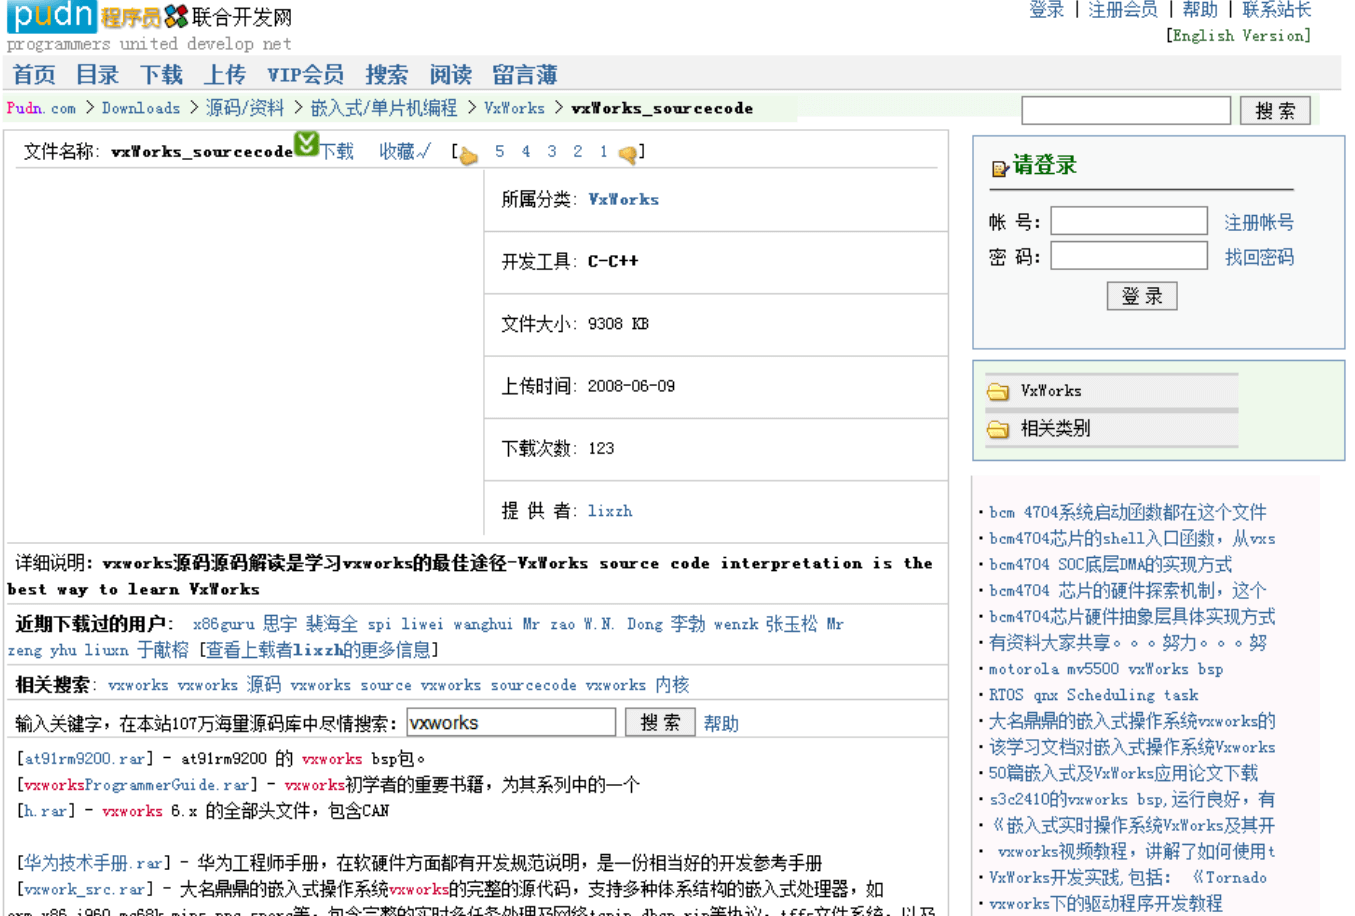Click the green download arrow icon
This screenshot has height=916, width=1355.
[306, 144]
